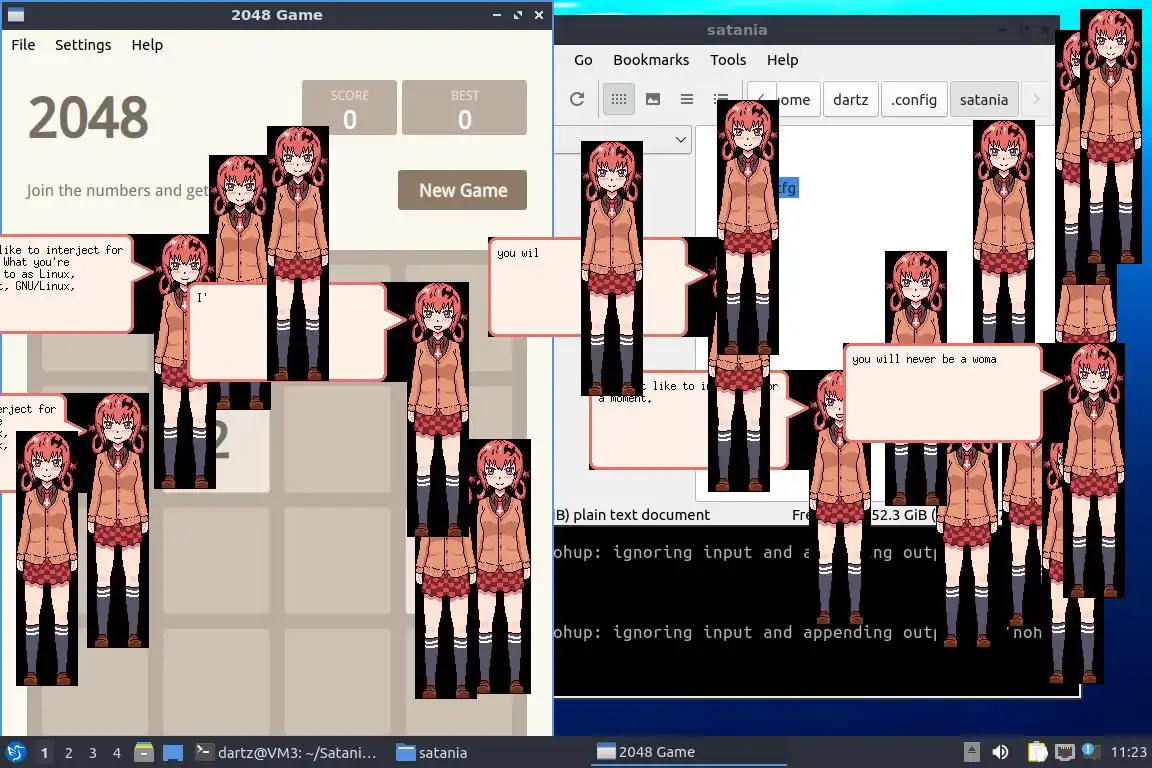Click the show desktop icon on taskbar
Image resolution: width=1152 pixels, height=768 pixels.
[x=173, y=753]
